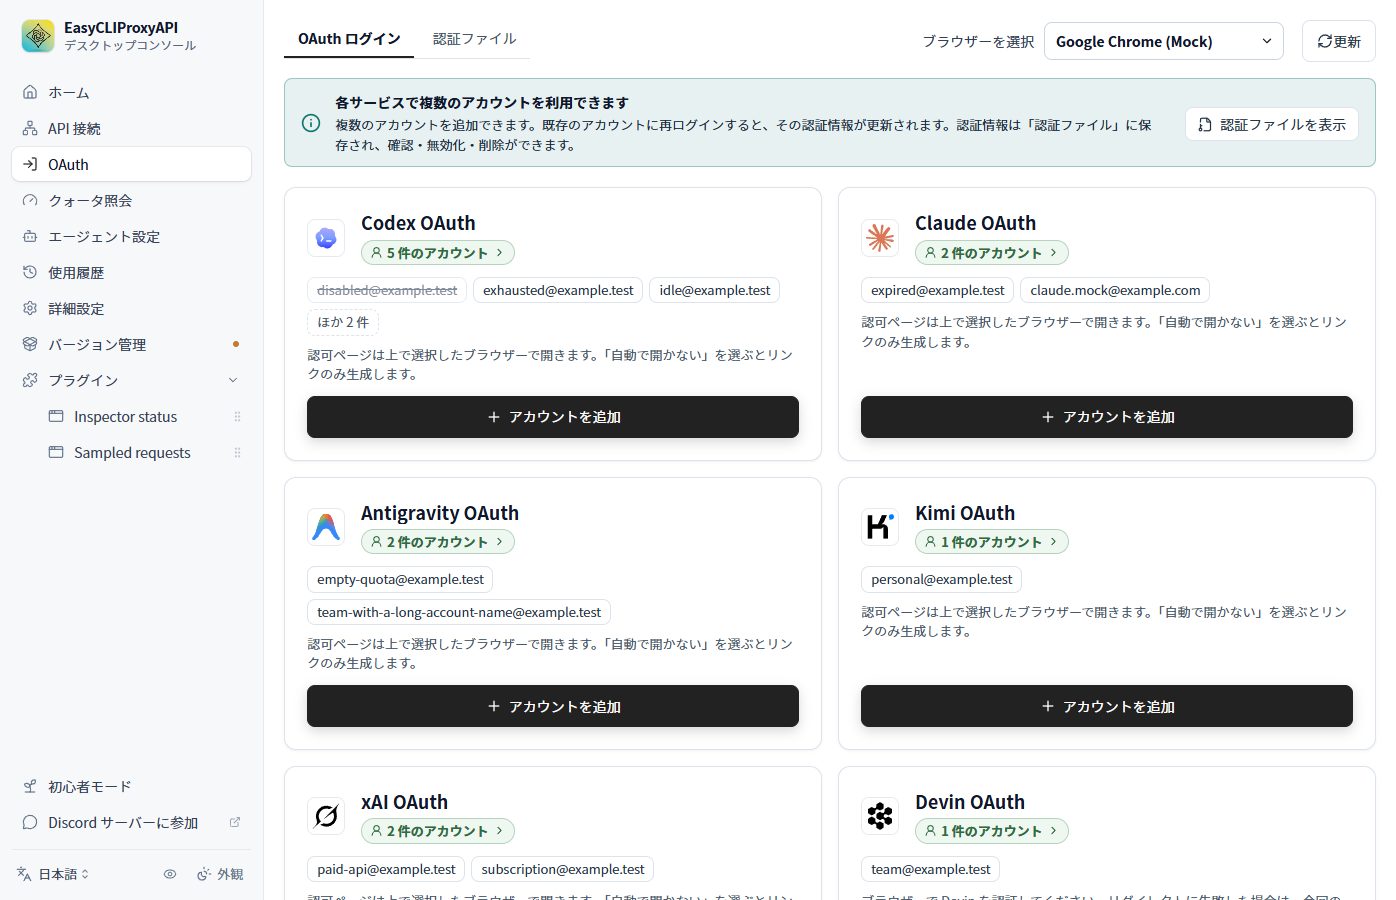Click drag handle beside Inspector status
The width and height of the screenshot is (1396, 900).
[x=237, y=417]
